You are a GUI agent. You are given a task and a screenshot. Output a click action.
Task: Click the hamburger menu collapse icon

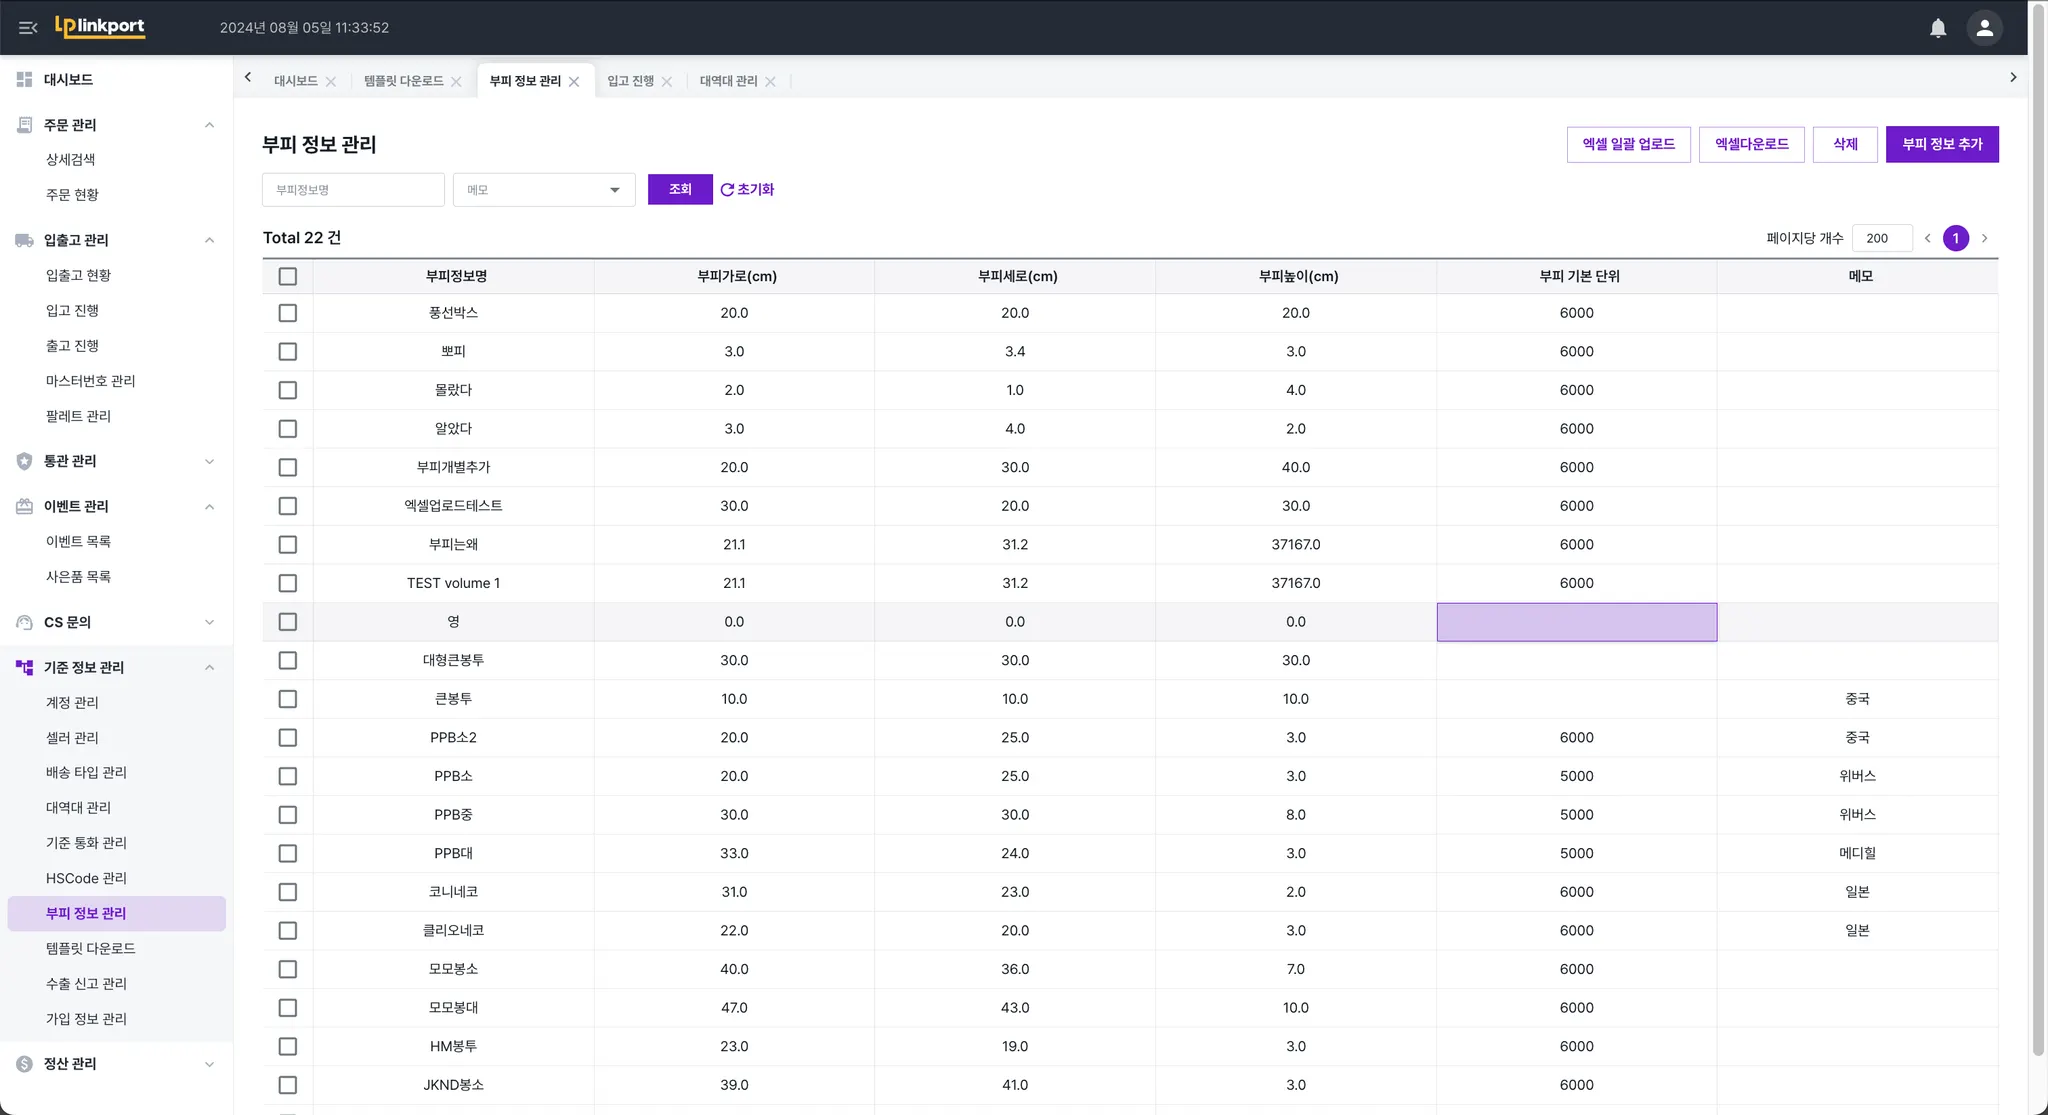pos(28,28)
